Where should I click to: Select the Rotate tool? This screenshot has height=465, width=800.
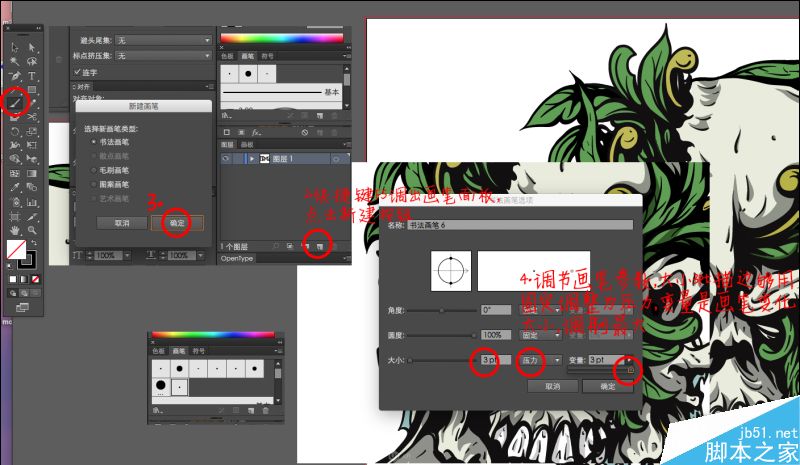tap(15, 131)
